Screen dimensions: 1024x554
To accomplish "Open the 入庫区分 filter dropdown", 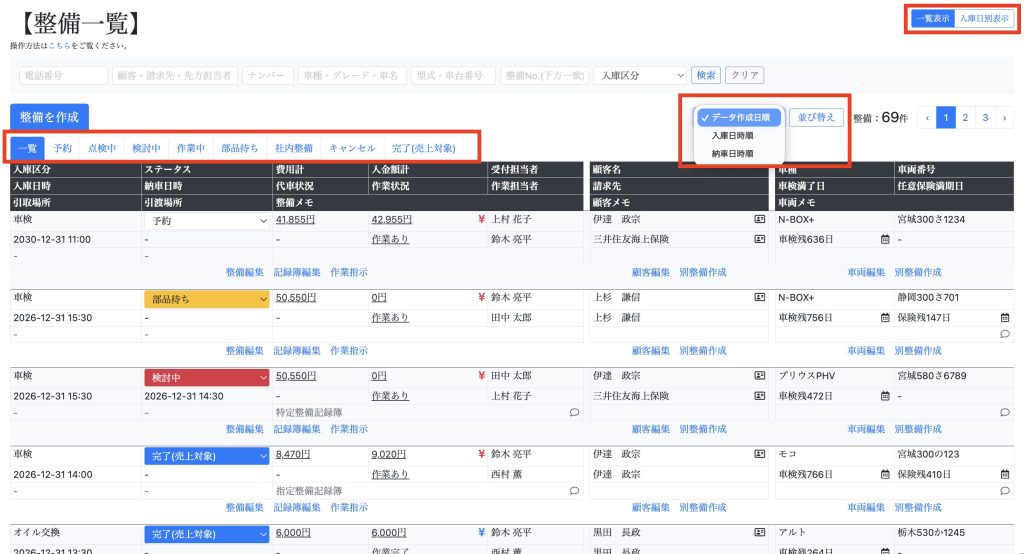I will click(640, 75).
